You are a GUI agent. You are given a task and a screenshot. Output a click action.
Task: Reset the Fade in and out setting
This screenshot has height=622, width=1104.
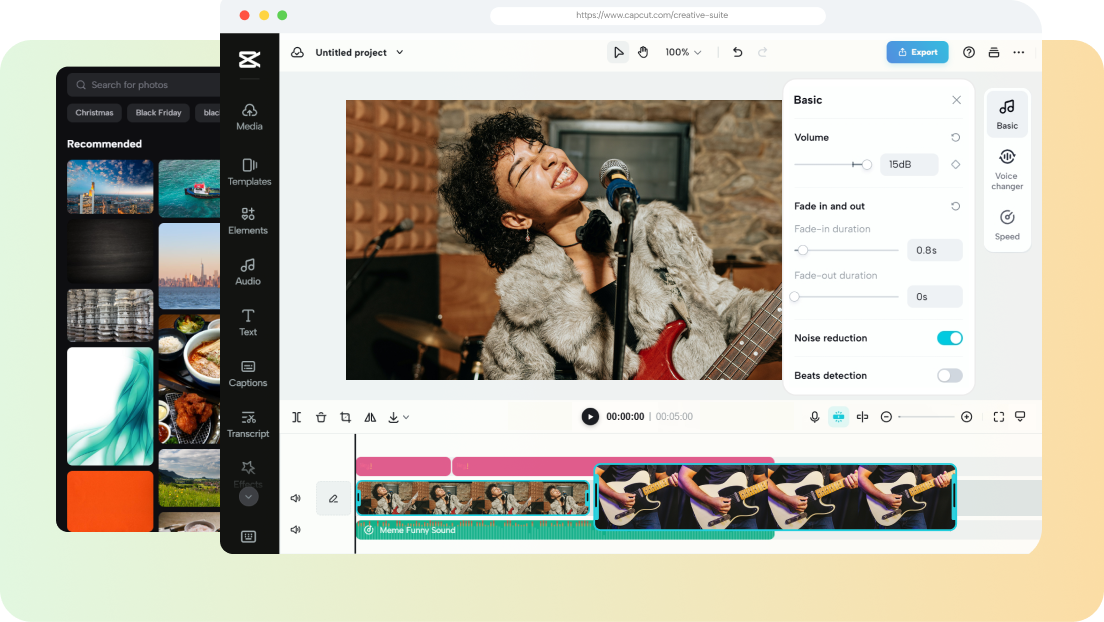pos(955,206)
